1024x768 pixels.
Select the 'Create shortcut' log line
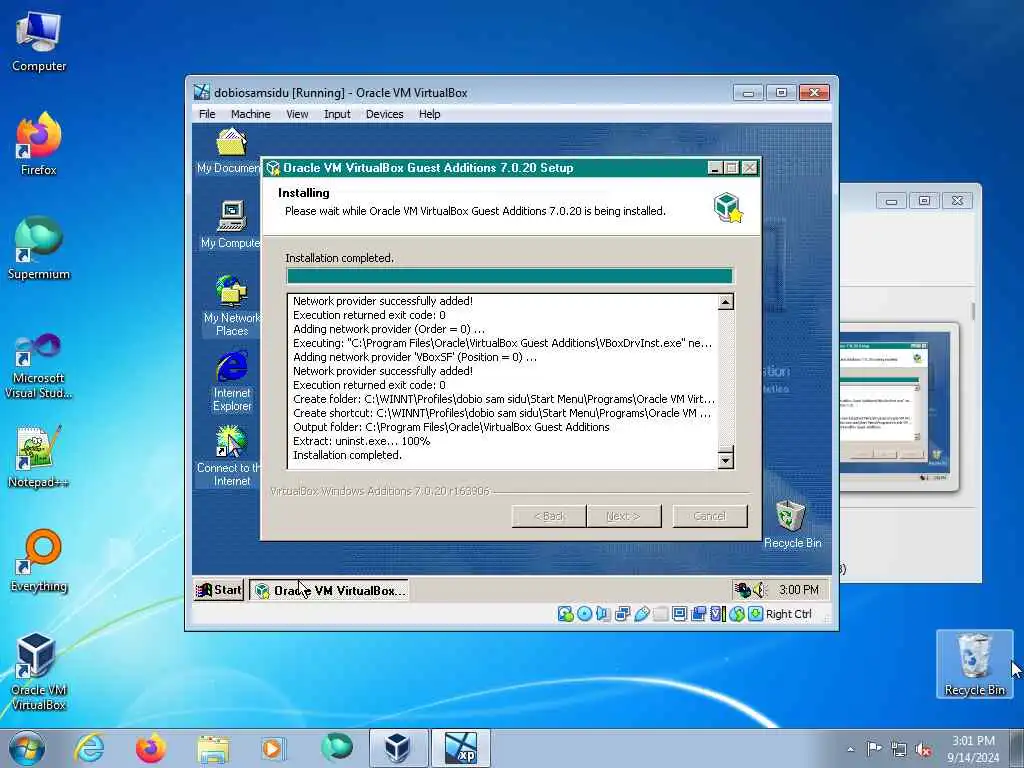pos(502,413)
